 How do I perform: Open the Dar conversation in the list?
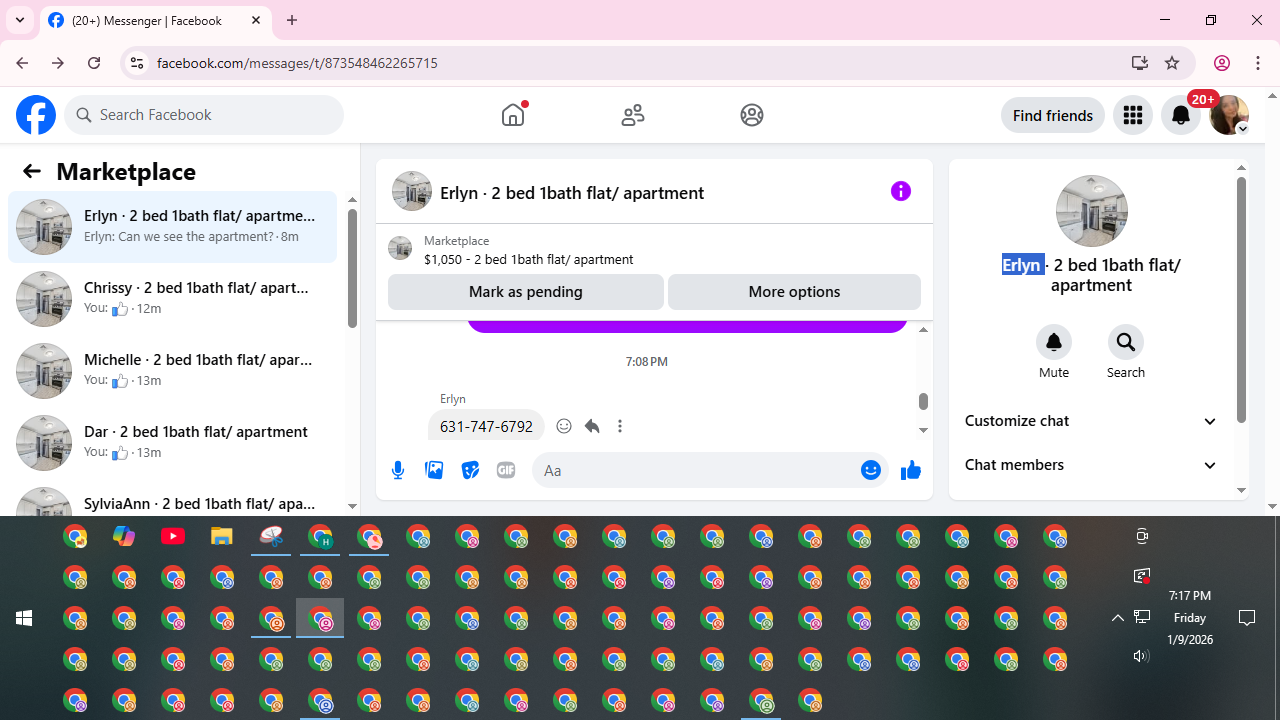coord(172,443)
